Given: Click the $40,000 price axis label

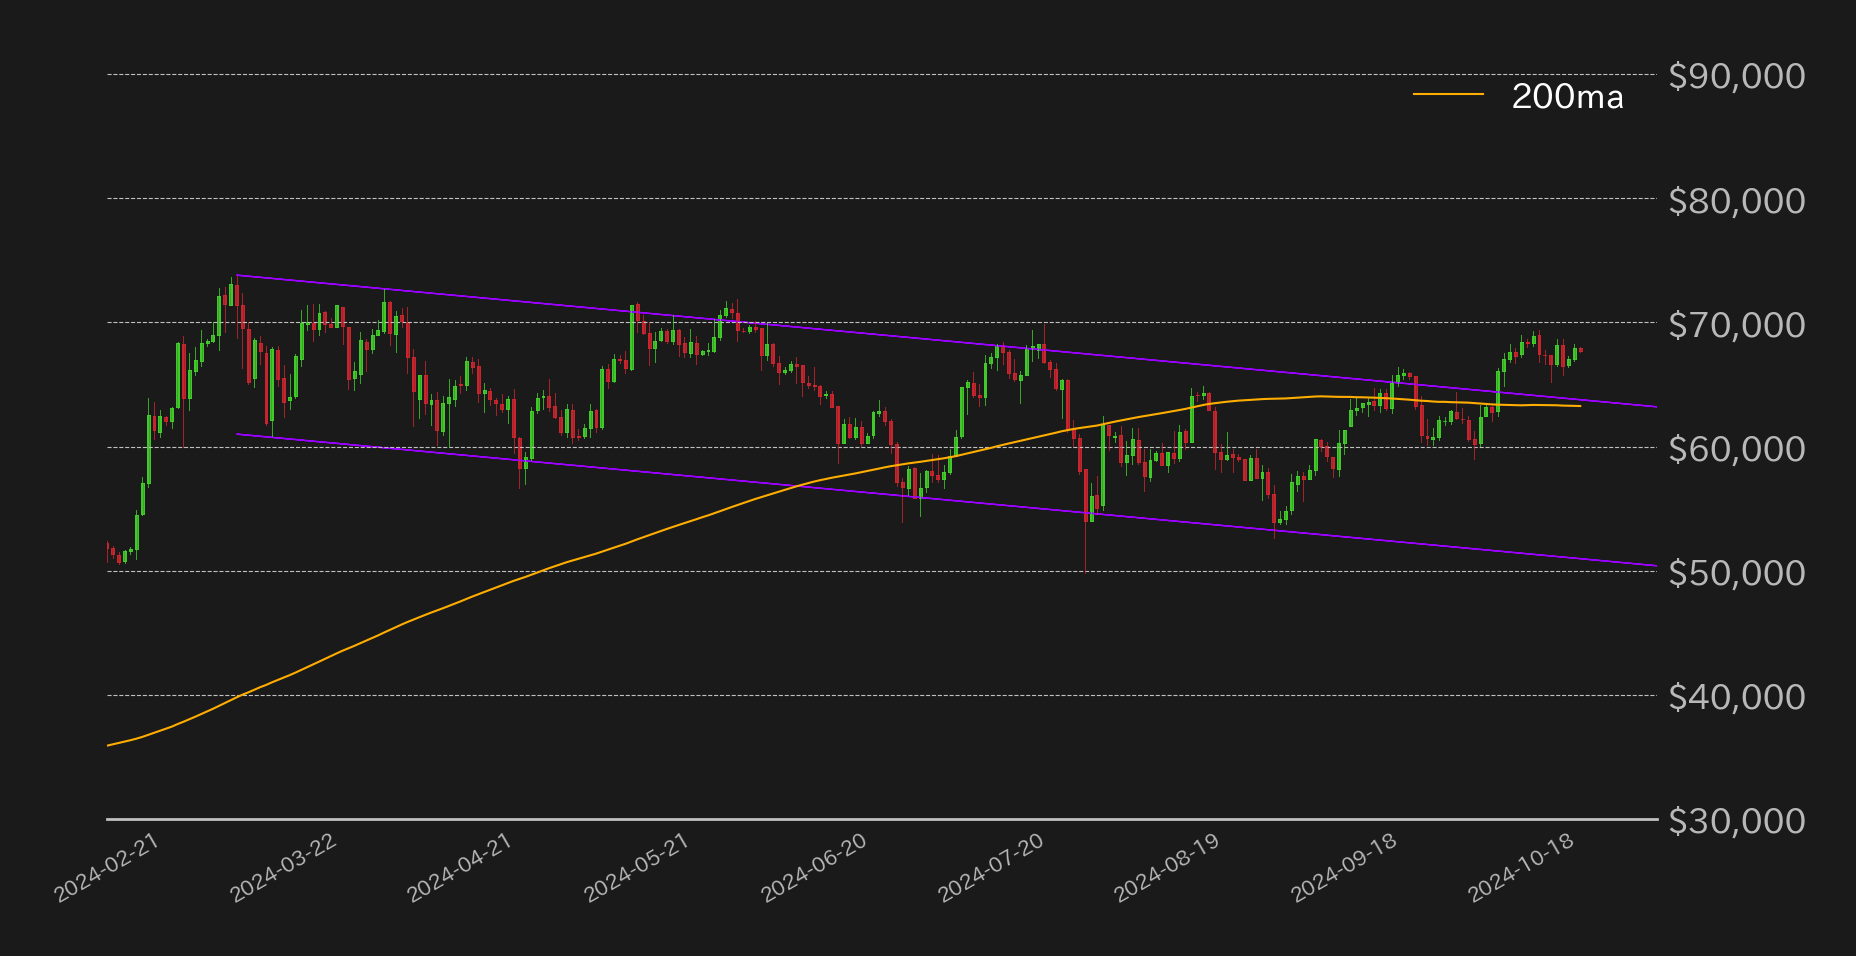Looking at the screenshot, I should [1737, 697].
